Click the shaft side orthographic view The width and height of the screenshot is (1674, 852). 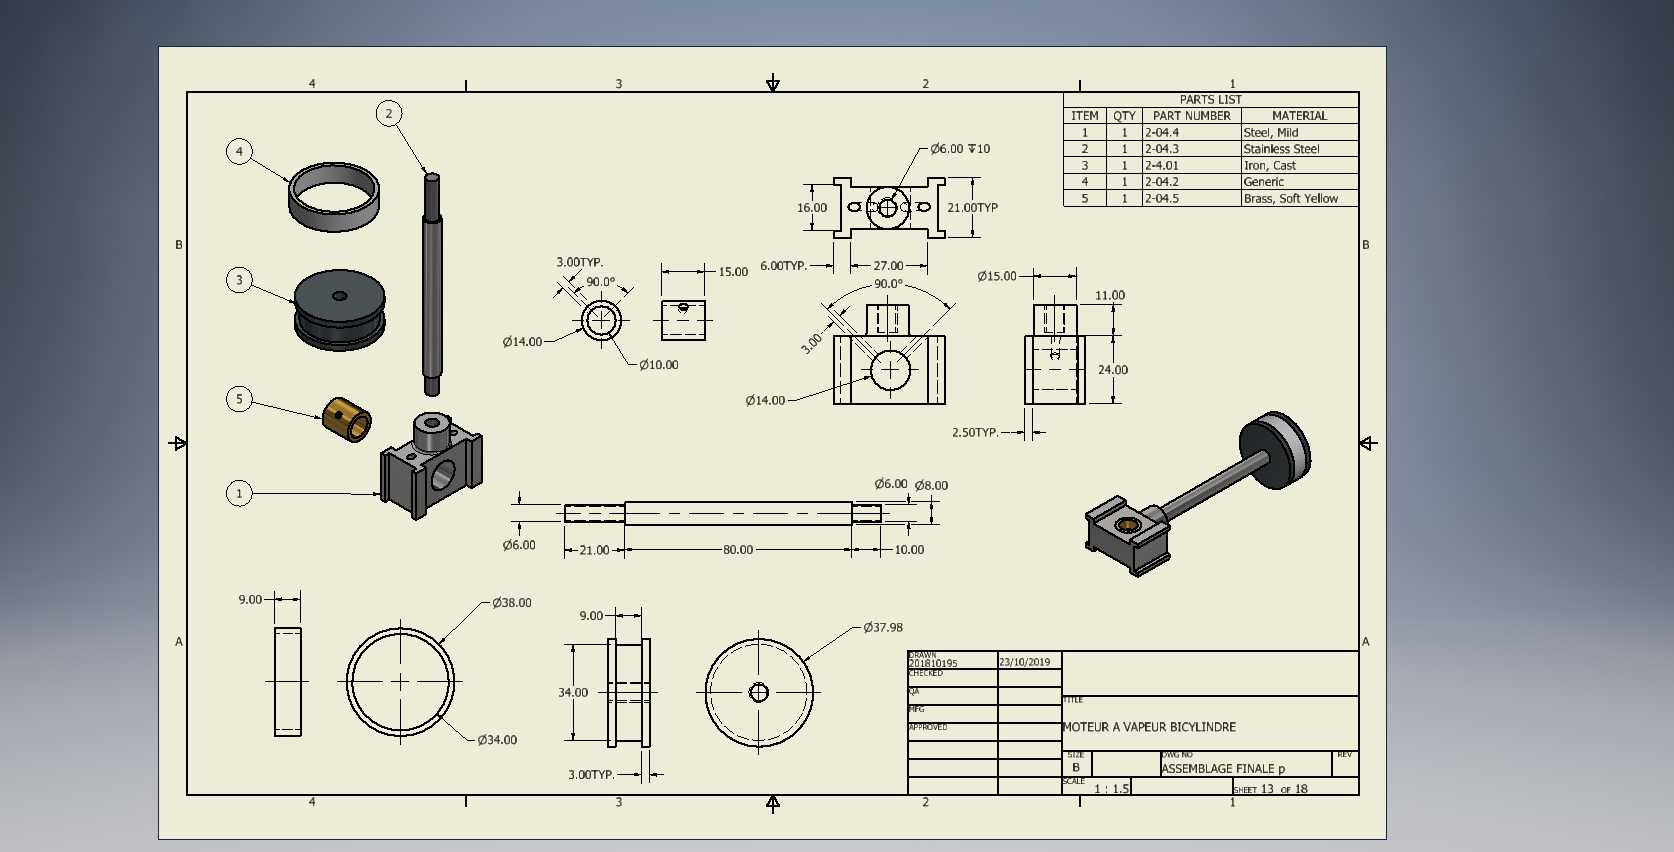click(x=723, y=513)
